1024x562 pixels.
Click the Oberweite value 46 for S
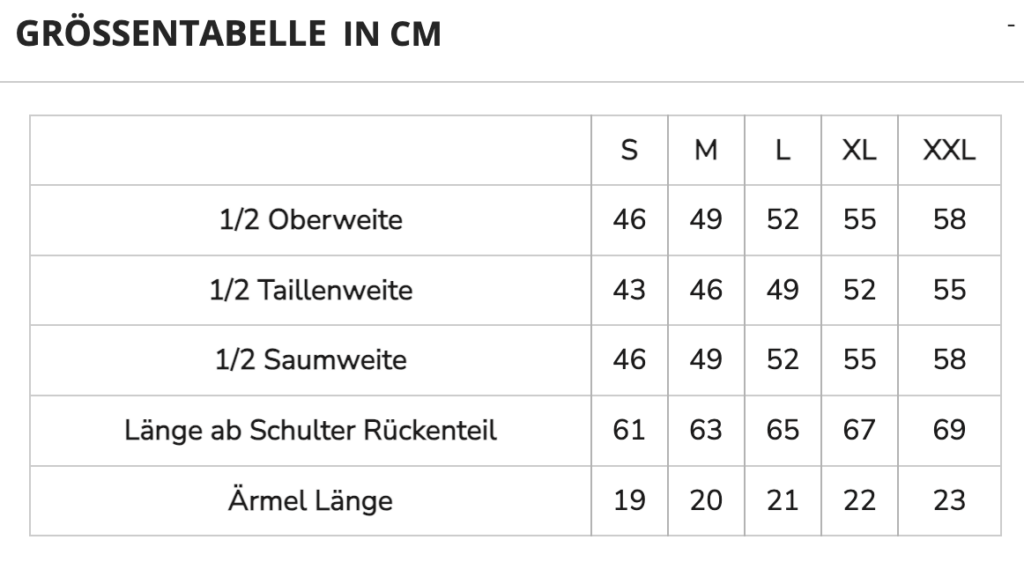(x=629, y=219)
